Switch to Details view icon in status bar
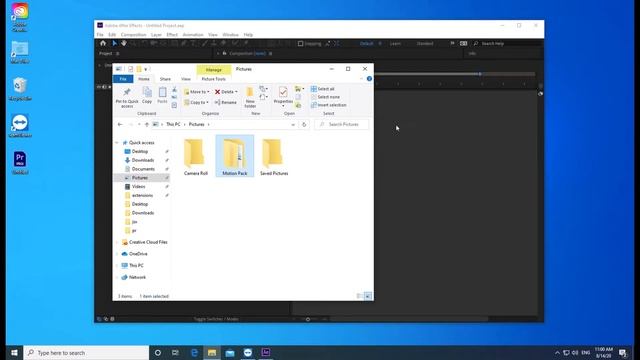 pyautogui.click(x=360, y=296)
